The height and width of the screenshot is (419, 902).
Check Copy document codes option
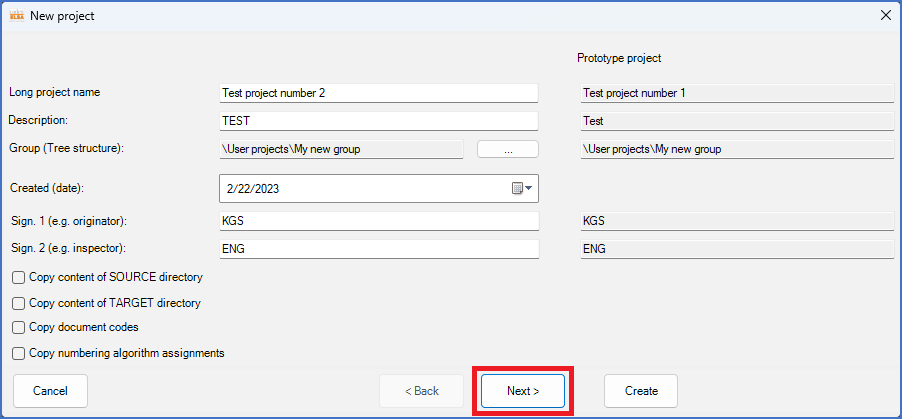pyautogui.click(x=18, y=327)
